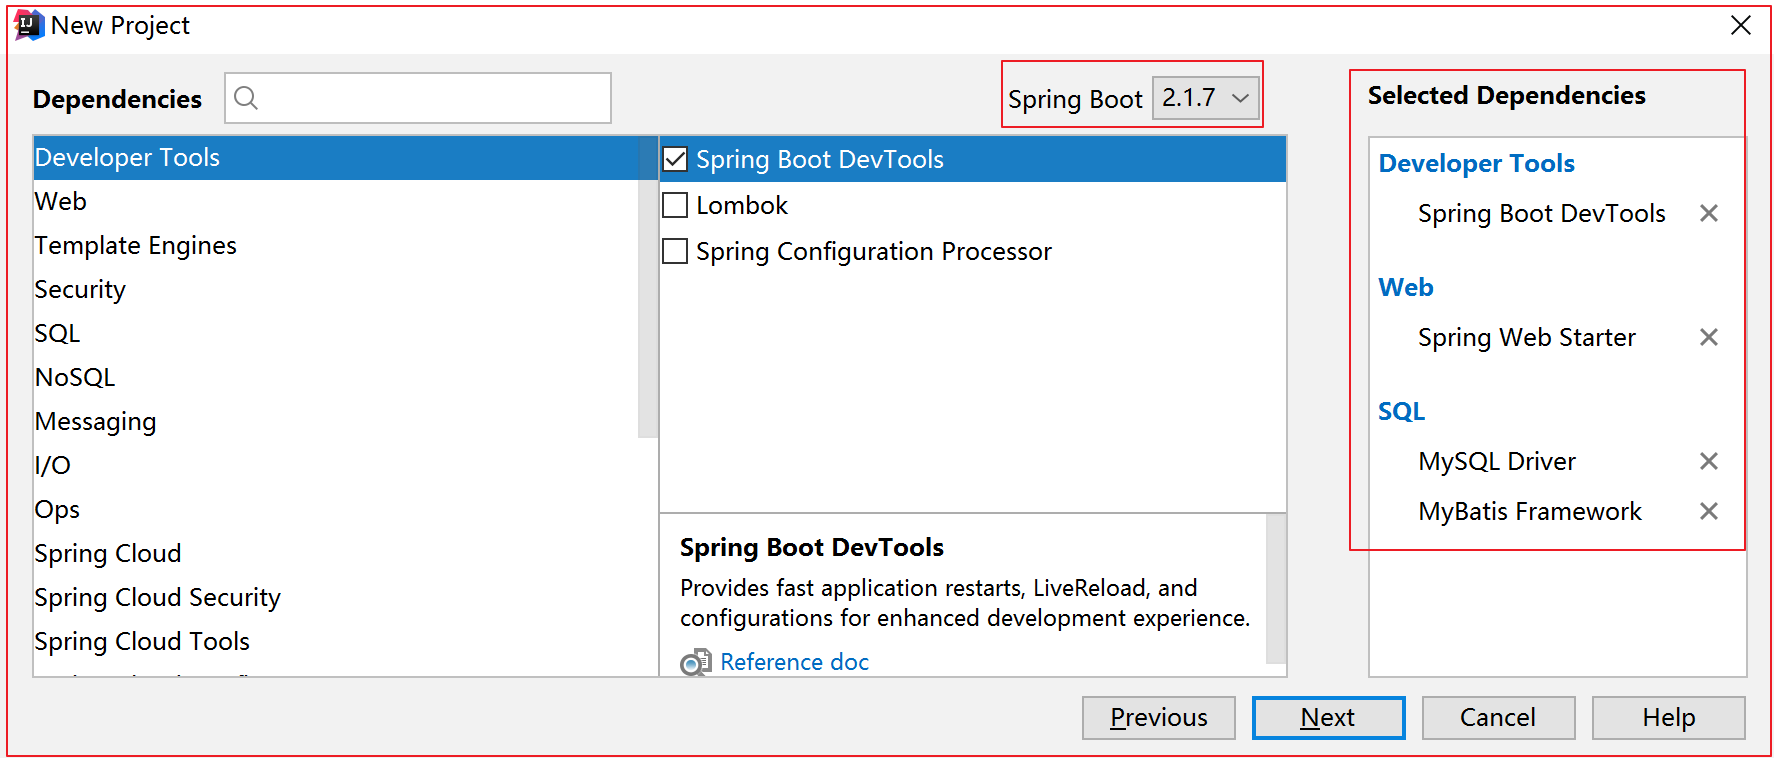Screen dimensions: 1774x758
Task: Click the search magnifier icon in Dependencies field
Action: tap(246, 98)
